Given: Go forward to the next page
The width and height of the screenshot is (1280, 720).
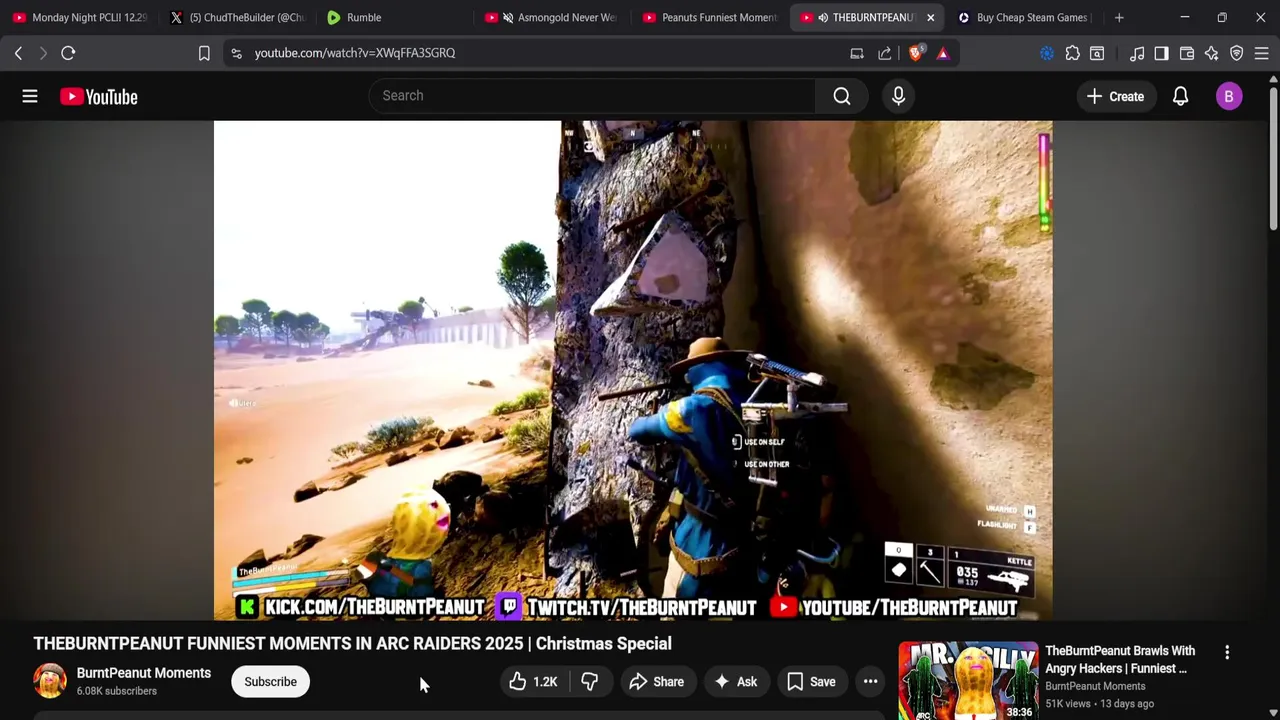Looking at the screenshot, I should click(x=43, y=53).
